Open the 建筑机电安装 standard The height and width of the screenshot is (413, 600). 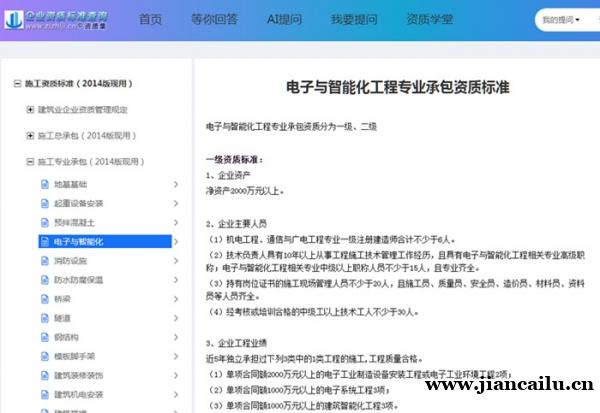79,395
